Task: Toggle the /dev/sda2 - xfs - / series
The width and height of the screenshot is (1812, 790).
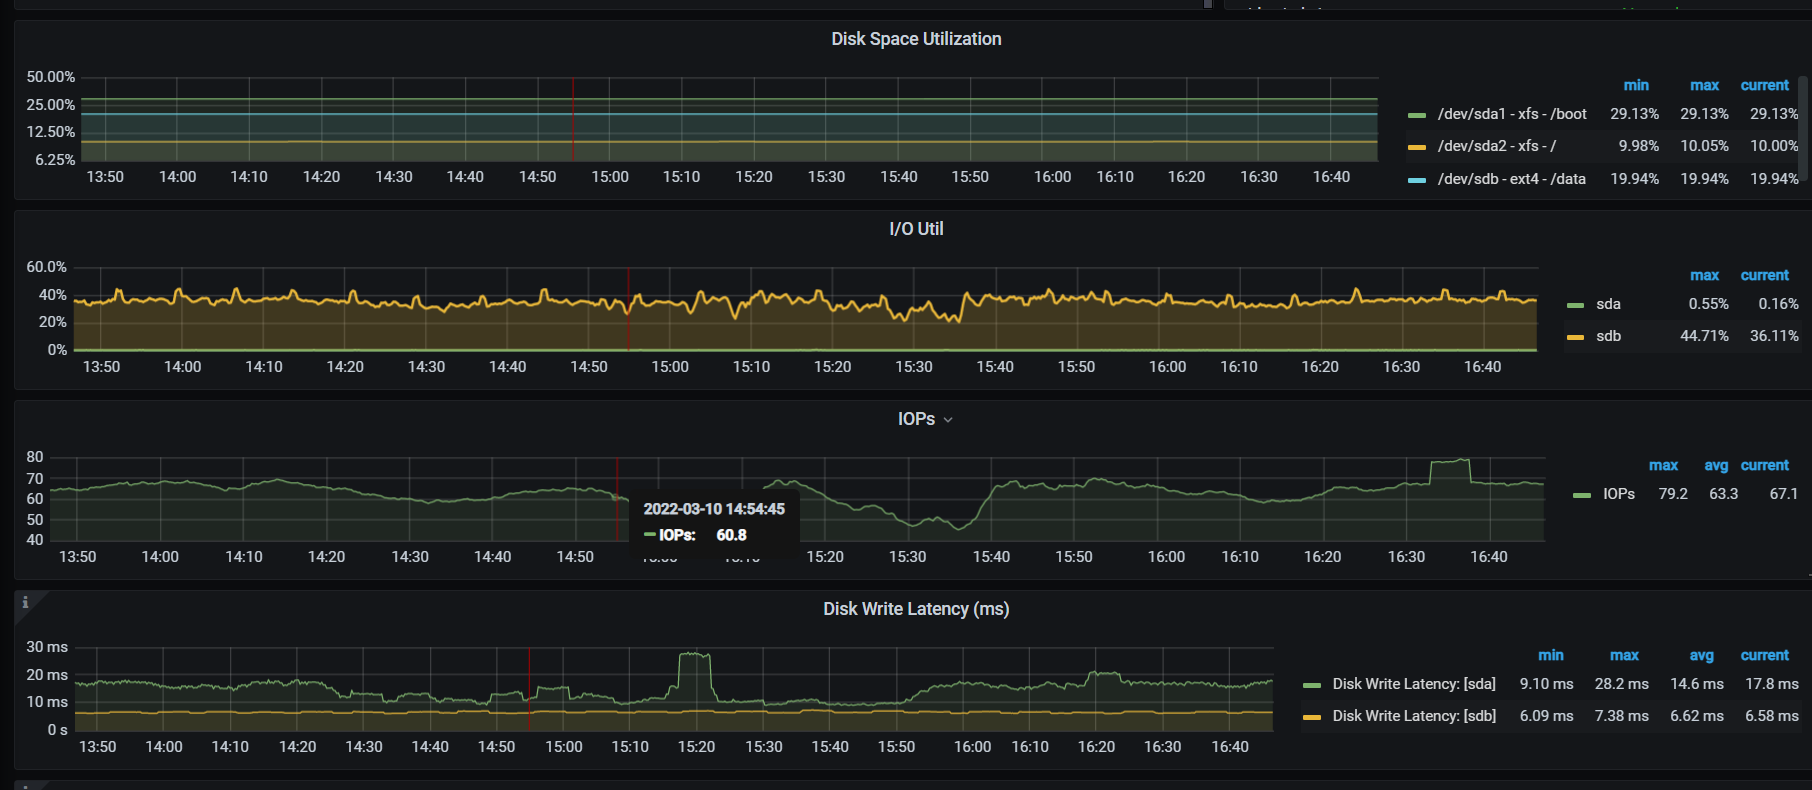Action: point(1496,146)
